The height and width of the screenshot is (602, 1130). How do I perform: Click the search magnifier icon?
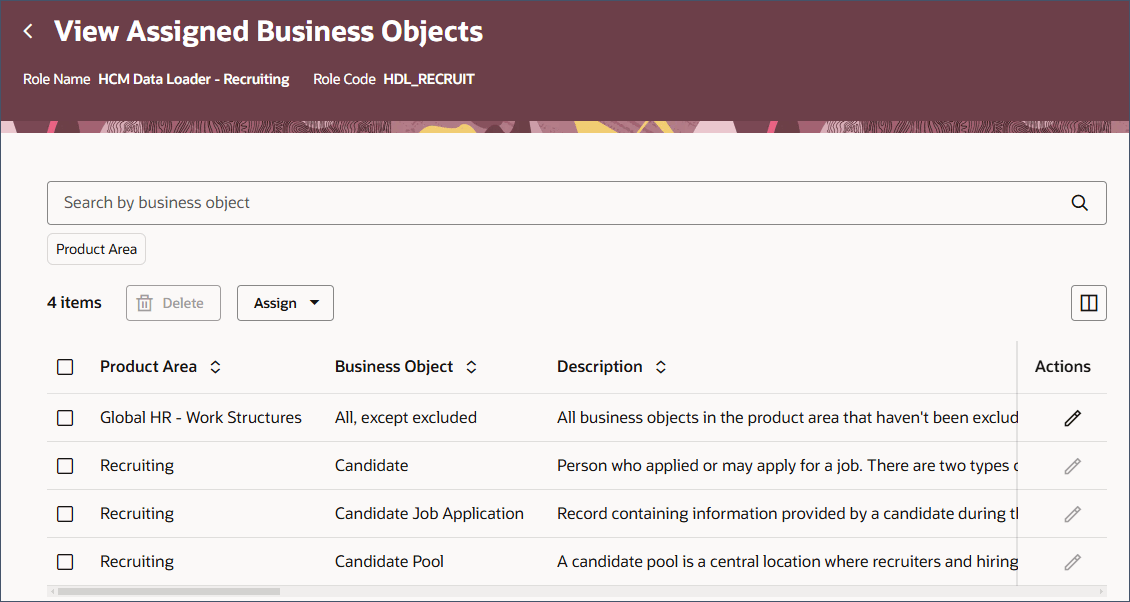point(1079,203)
